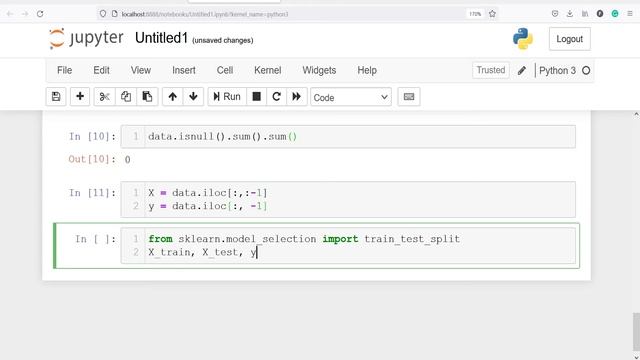
Task: Click the page vertical scrollbar thumb
Action: [x=636, y=331]
